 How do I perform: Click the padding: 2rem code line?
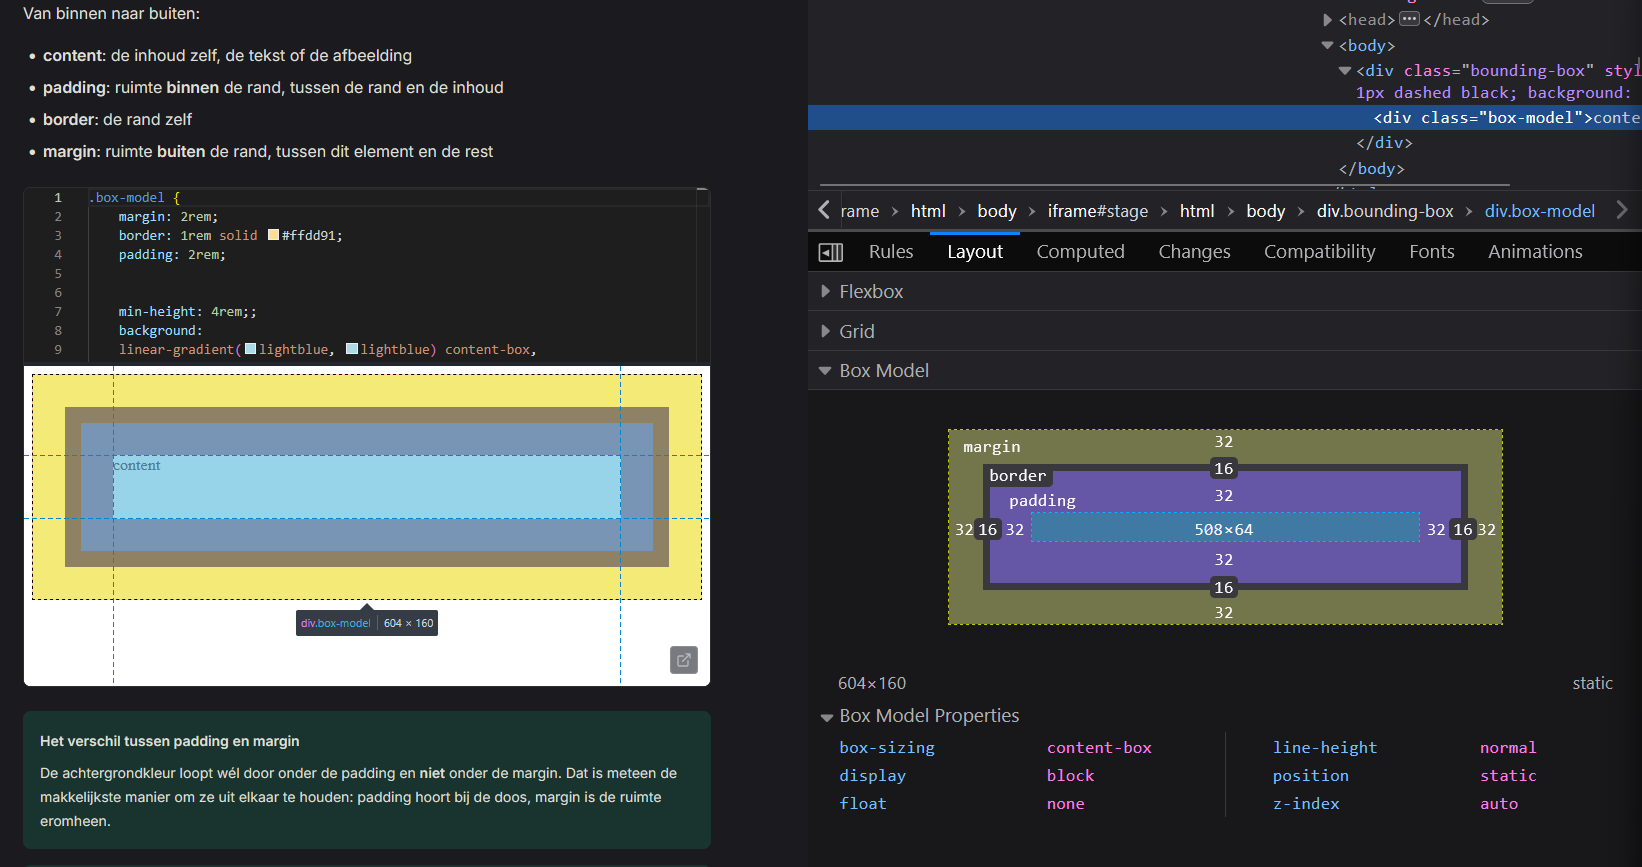172,254
